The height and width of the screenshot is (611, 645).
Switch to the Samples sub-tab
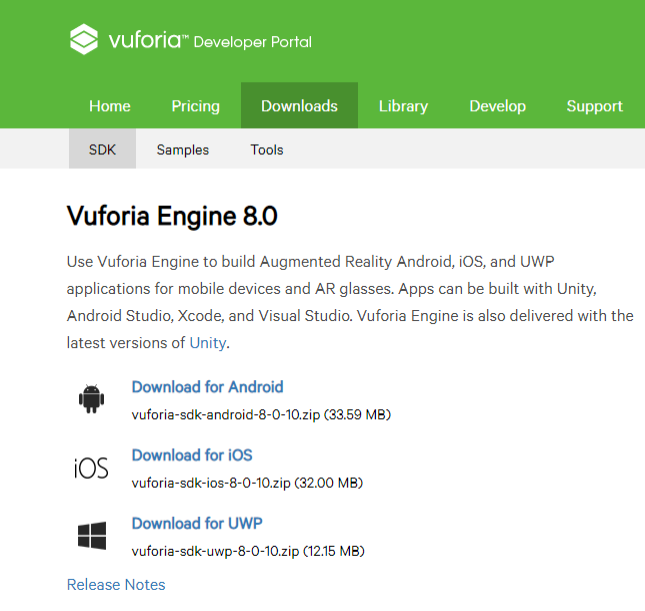tap(183, 150)
